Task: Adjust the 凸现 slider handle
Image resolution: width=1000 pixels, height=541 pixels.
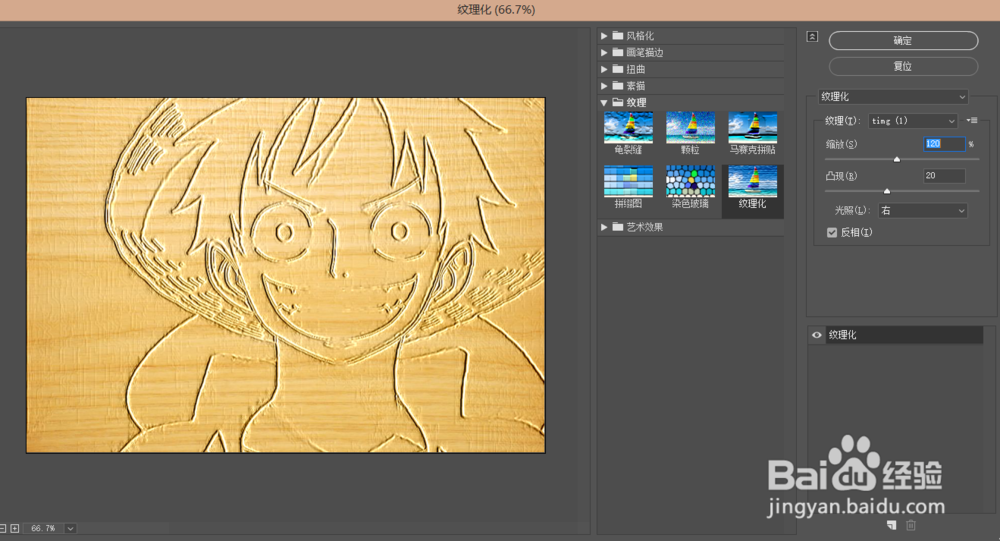Action: 886,191
